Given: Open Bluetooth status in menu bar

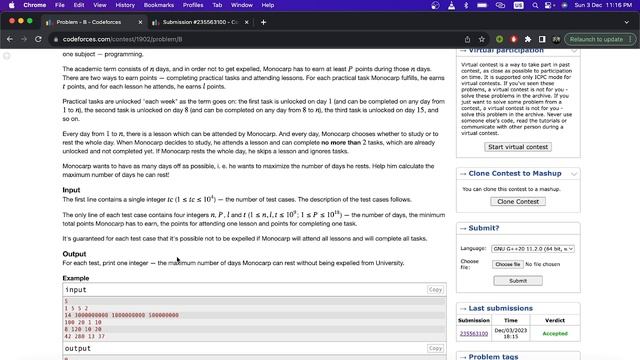Looking at the screenshot, I should pyautogui.click(x=466, y=5).
